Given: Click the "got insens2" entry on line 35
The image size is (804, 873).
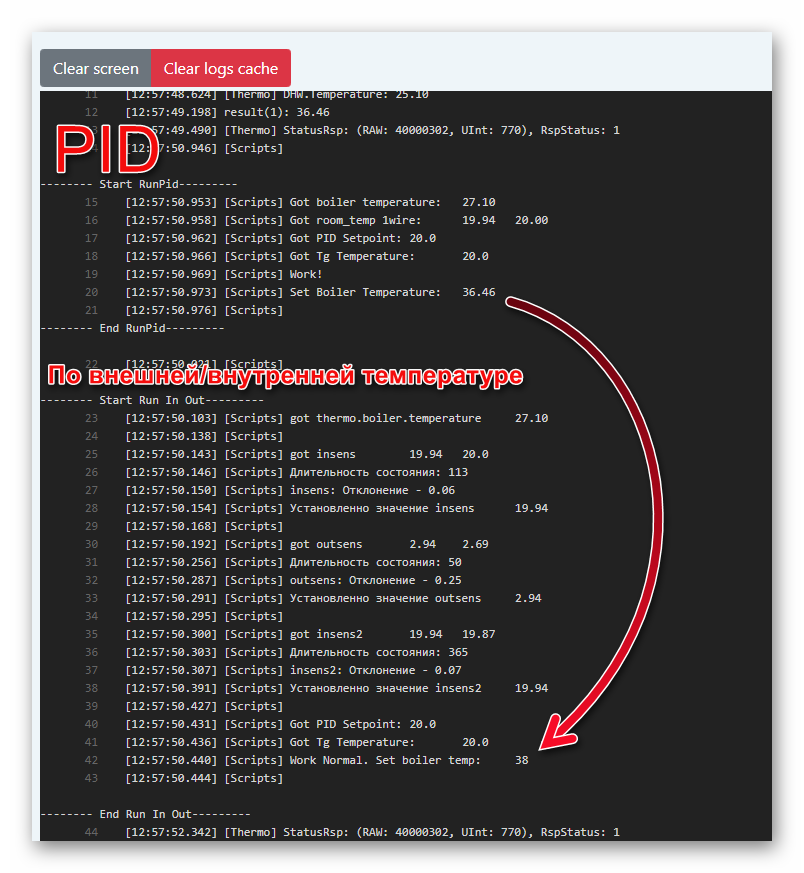Looking at the screenshot, I should 310,634.
